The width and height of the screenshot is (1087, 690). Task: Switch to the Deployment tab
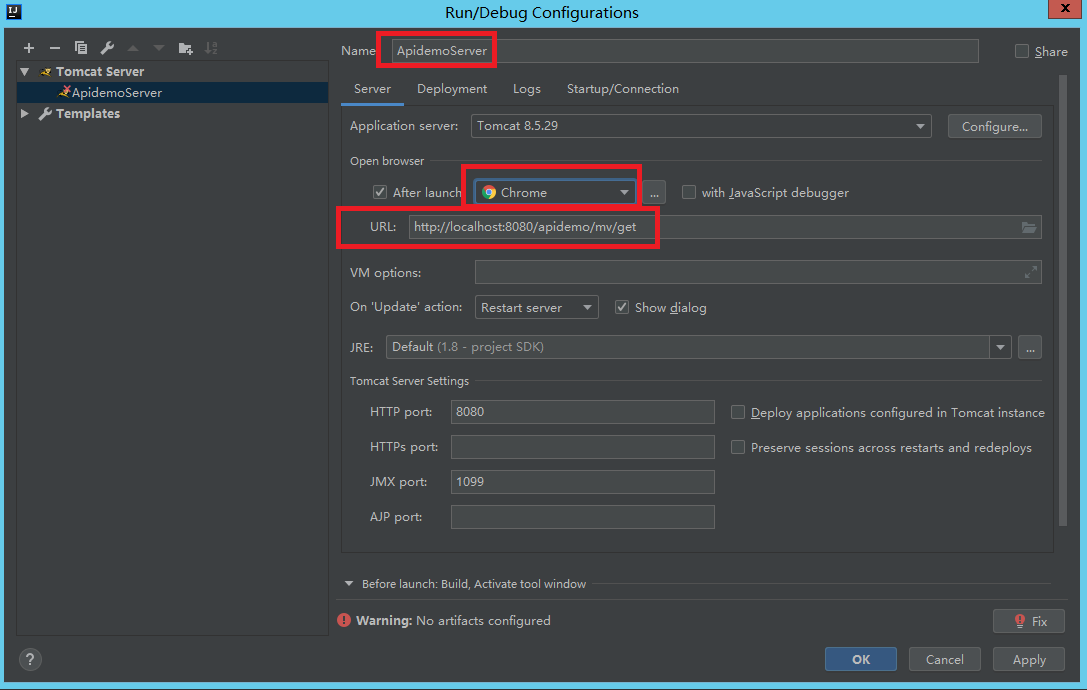click(x=452, y=89)
